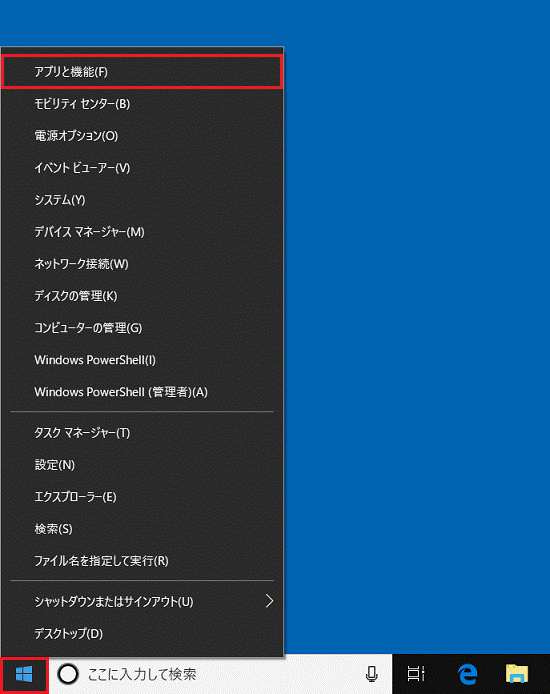Launch Windows PowerShell (管理者)(A)

(142, 392)
